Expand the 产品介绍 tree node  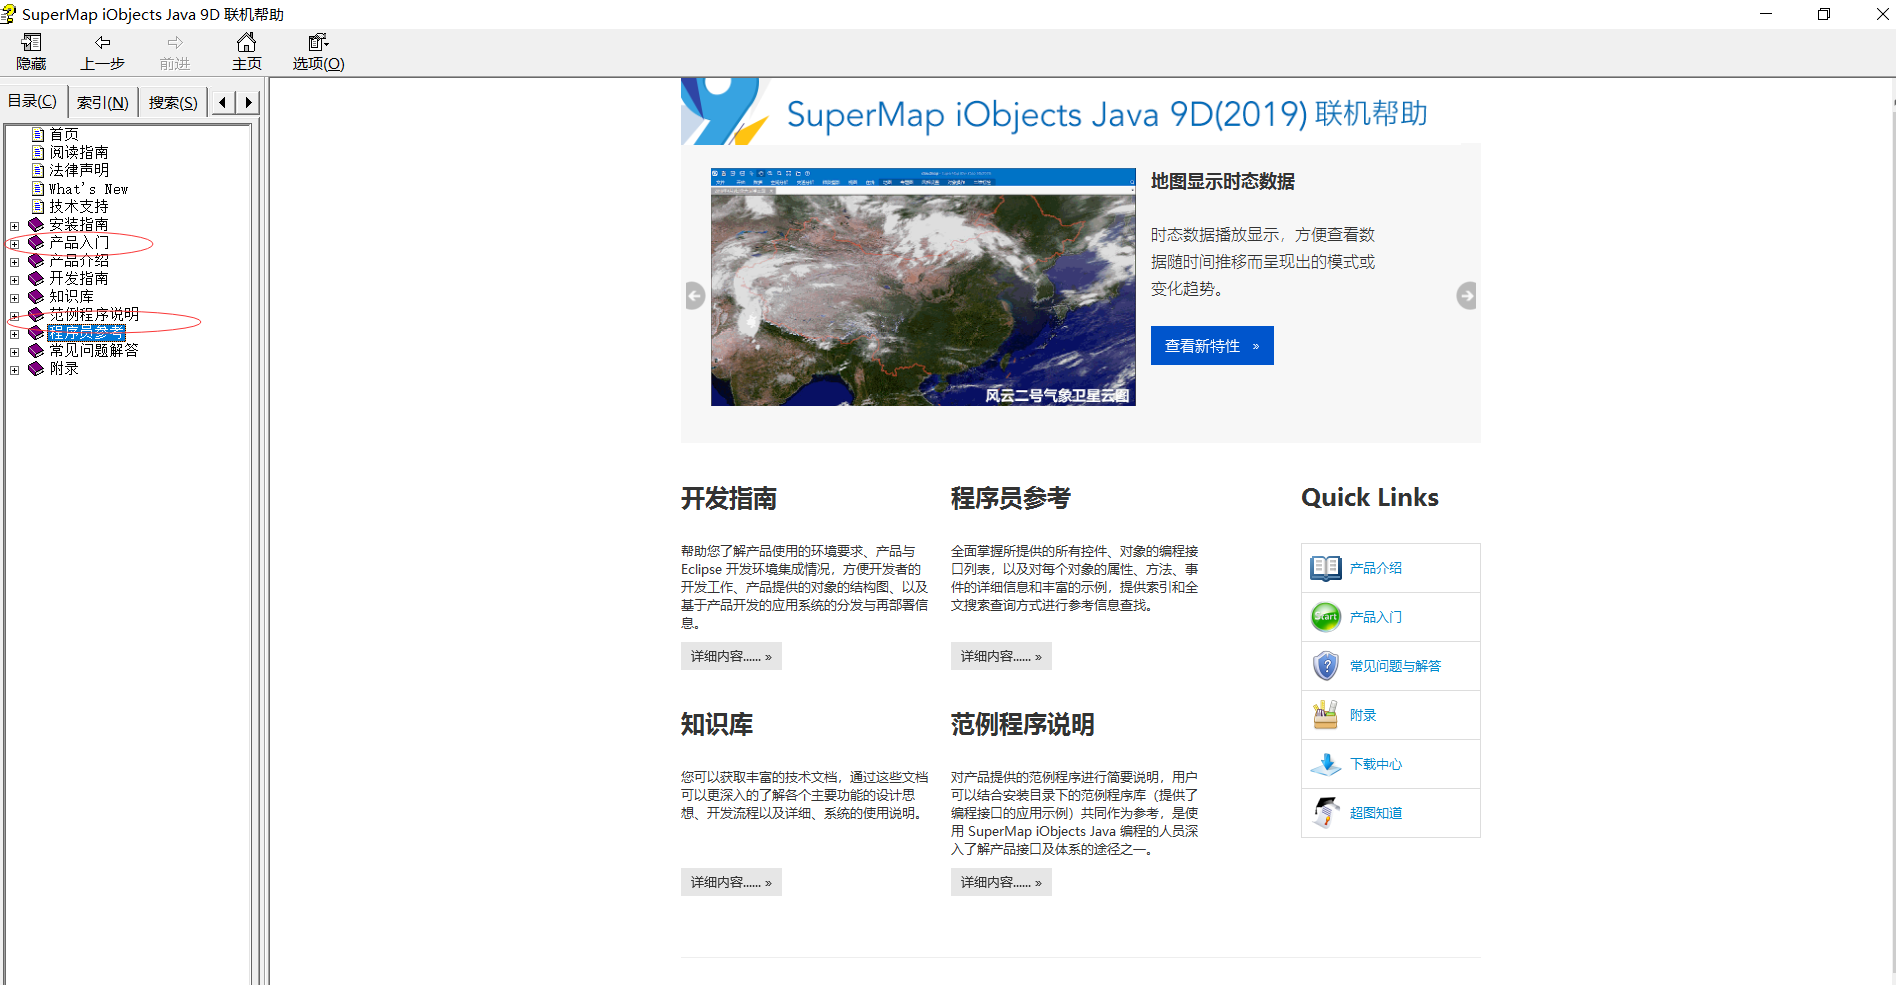coord(15,262)
